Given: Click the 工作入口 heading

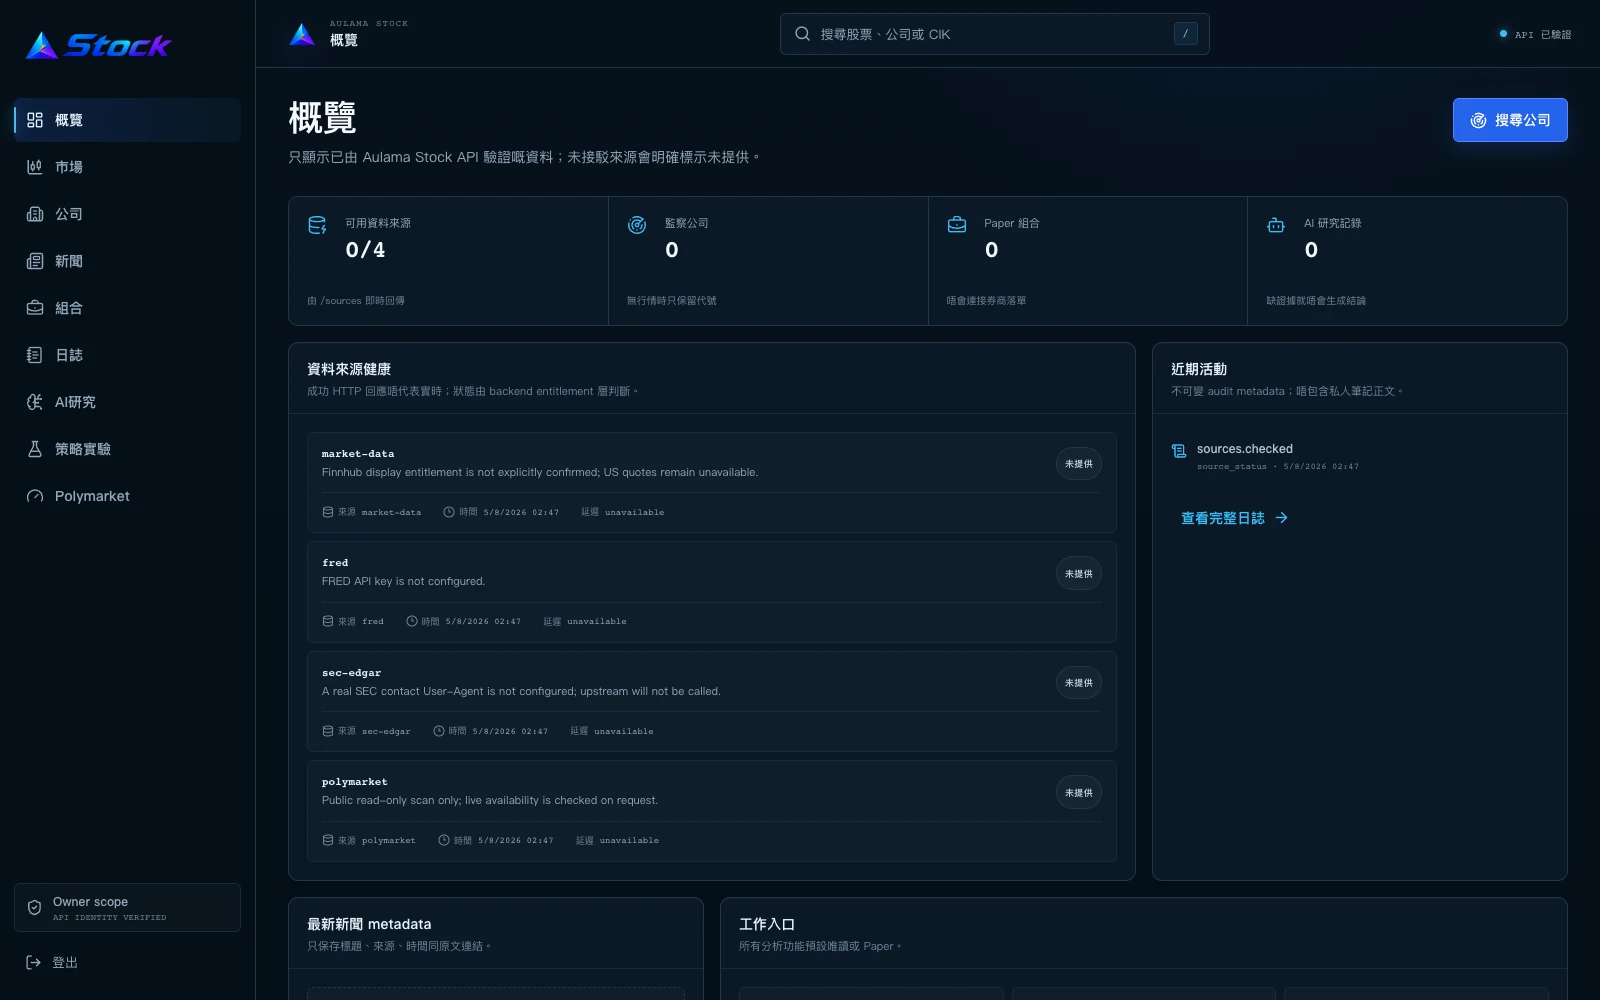Looking at the screenshot, I should 767,924.
